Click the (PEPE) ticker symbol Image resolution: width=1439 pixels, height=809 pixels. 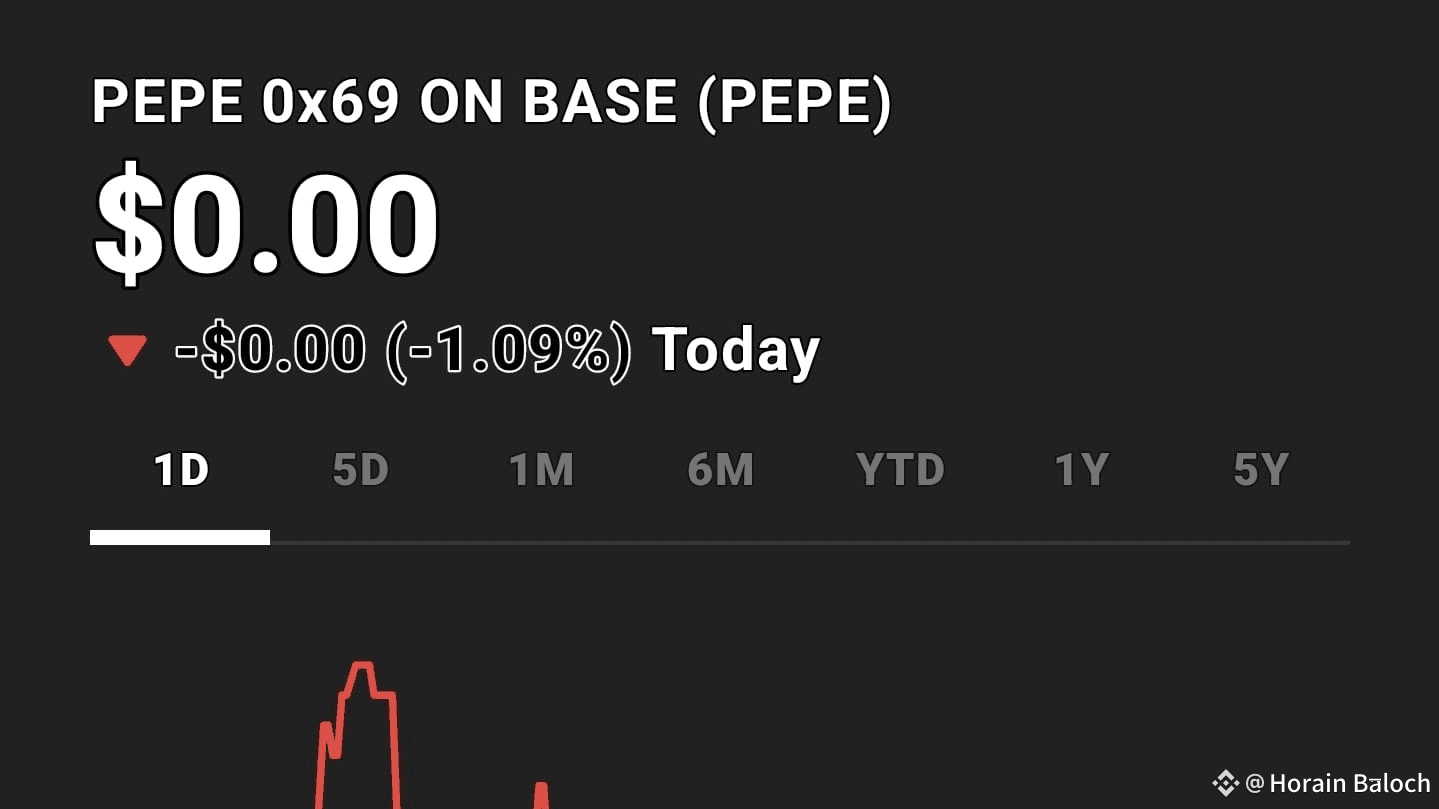pyautogui.click(x=793, y=102)
